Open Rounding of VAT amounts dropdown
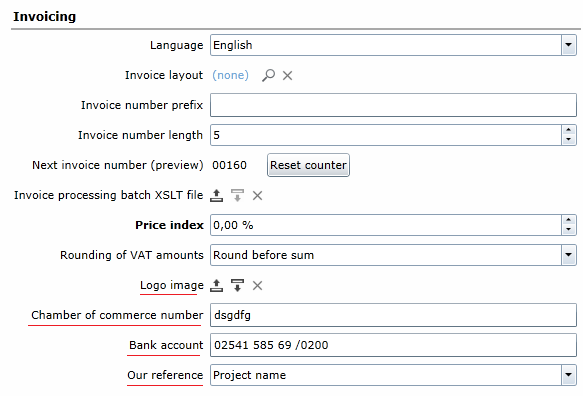Image resolution: width=583 pixels, height=396 pixels. [568, 255]
